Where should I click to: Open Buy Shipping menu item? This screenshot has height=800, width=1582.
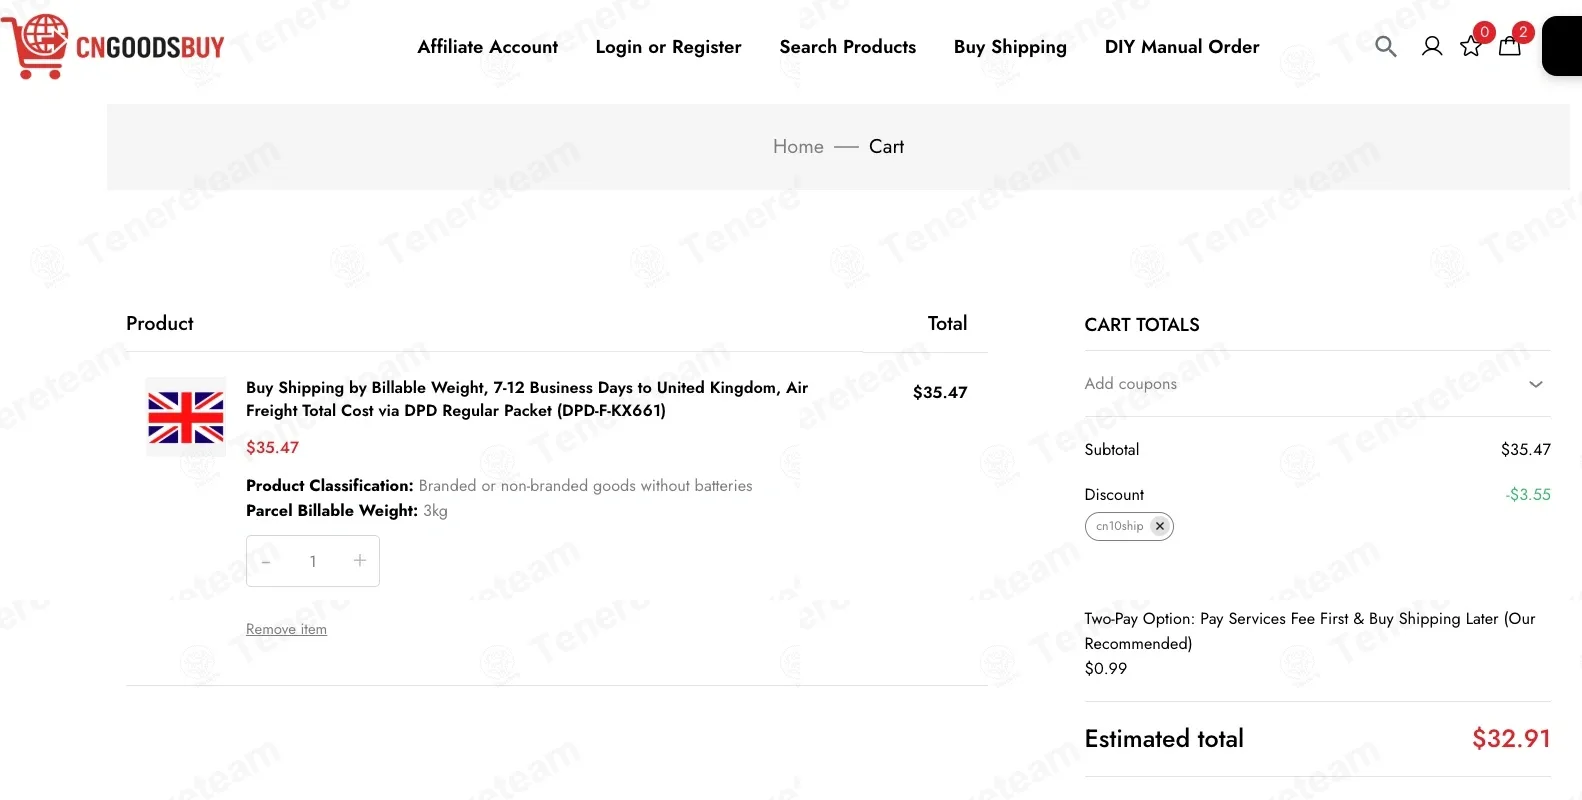[x=1010, y=47]
